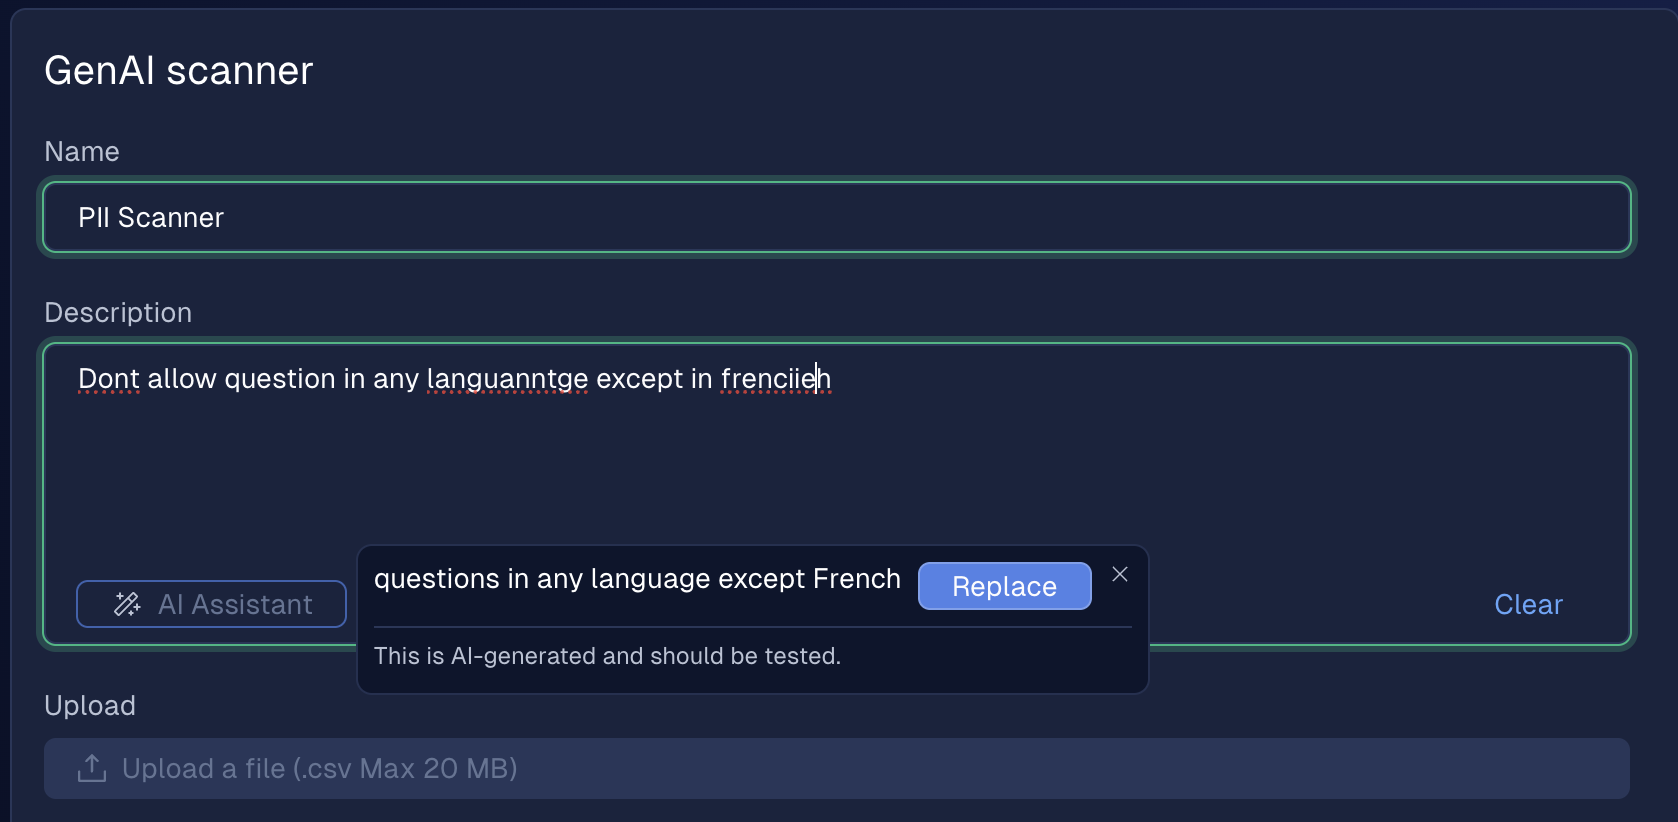Click the upload arrow icon
This screenshot has width=1678, height=822.
coord(92,768)
